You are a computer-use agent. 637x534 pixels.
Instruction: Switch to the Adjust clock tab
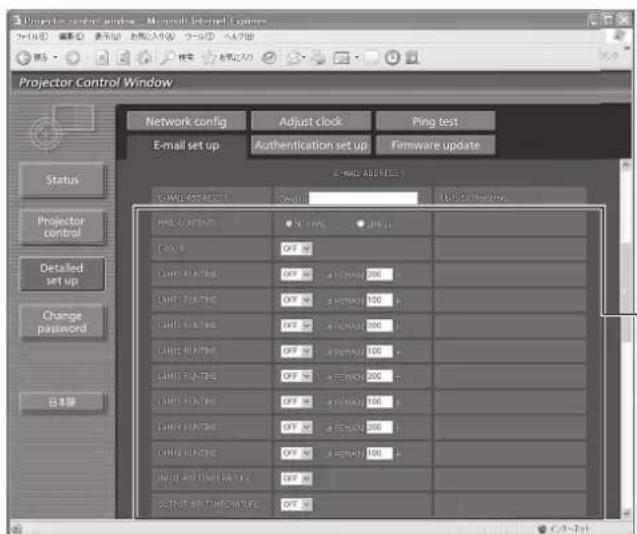pos(311,121)
